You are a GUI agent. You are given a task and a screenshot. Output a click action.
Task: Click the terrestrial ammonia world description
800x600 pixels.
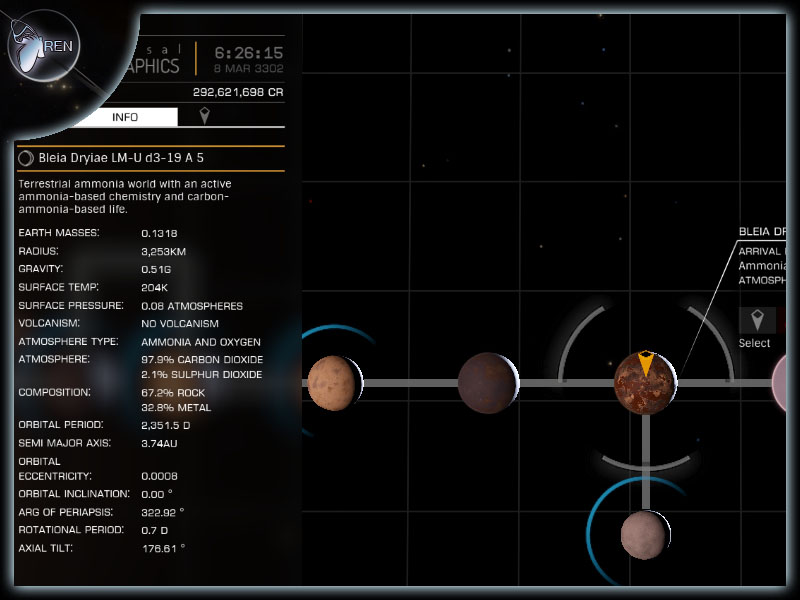point(125,196)
